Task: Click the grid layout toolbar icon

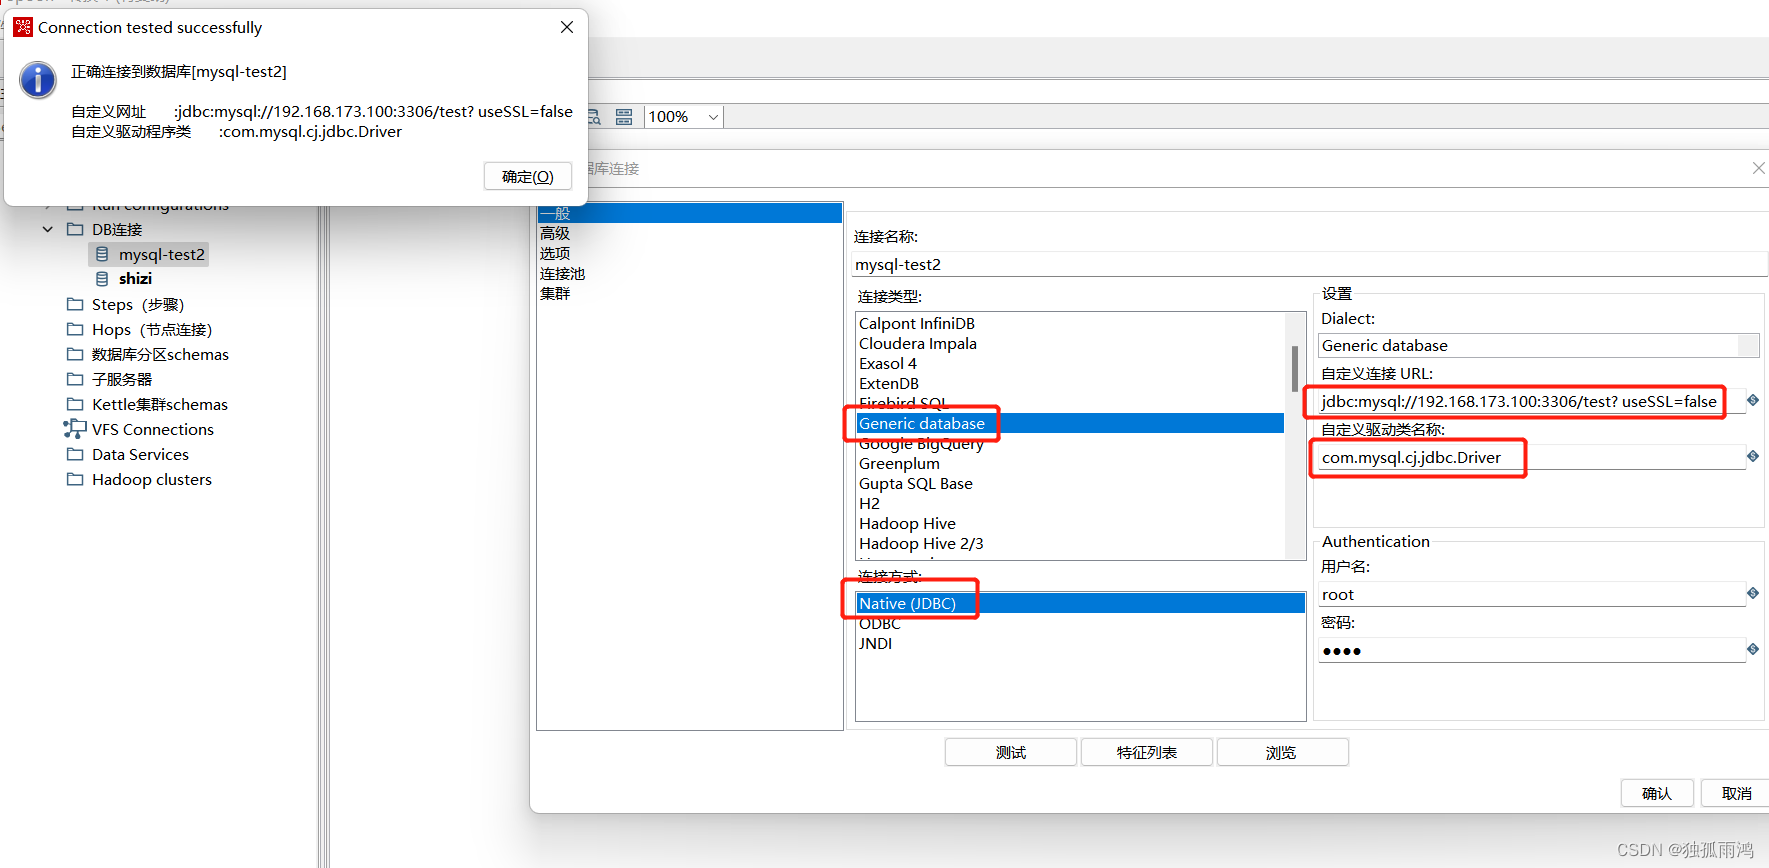Action: click(624, 117)
